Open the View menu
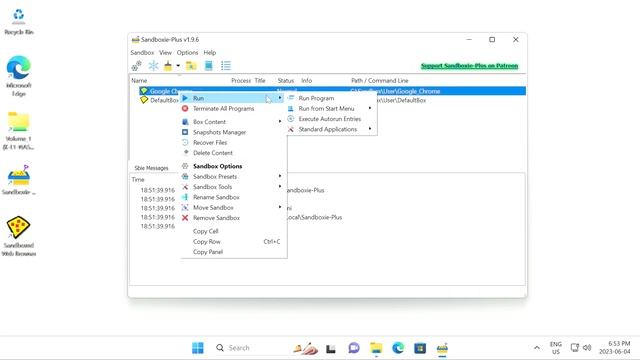 tap(165, 53)
